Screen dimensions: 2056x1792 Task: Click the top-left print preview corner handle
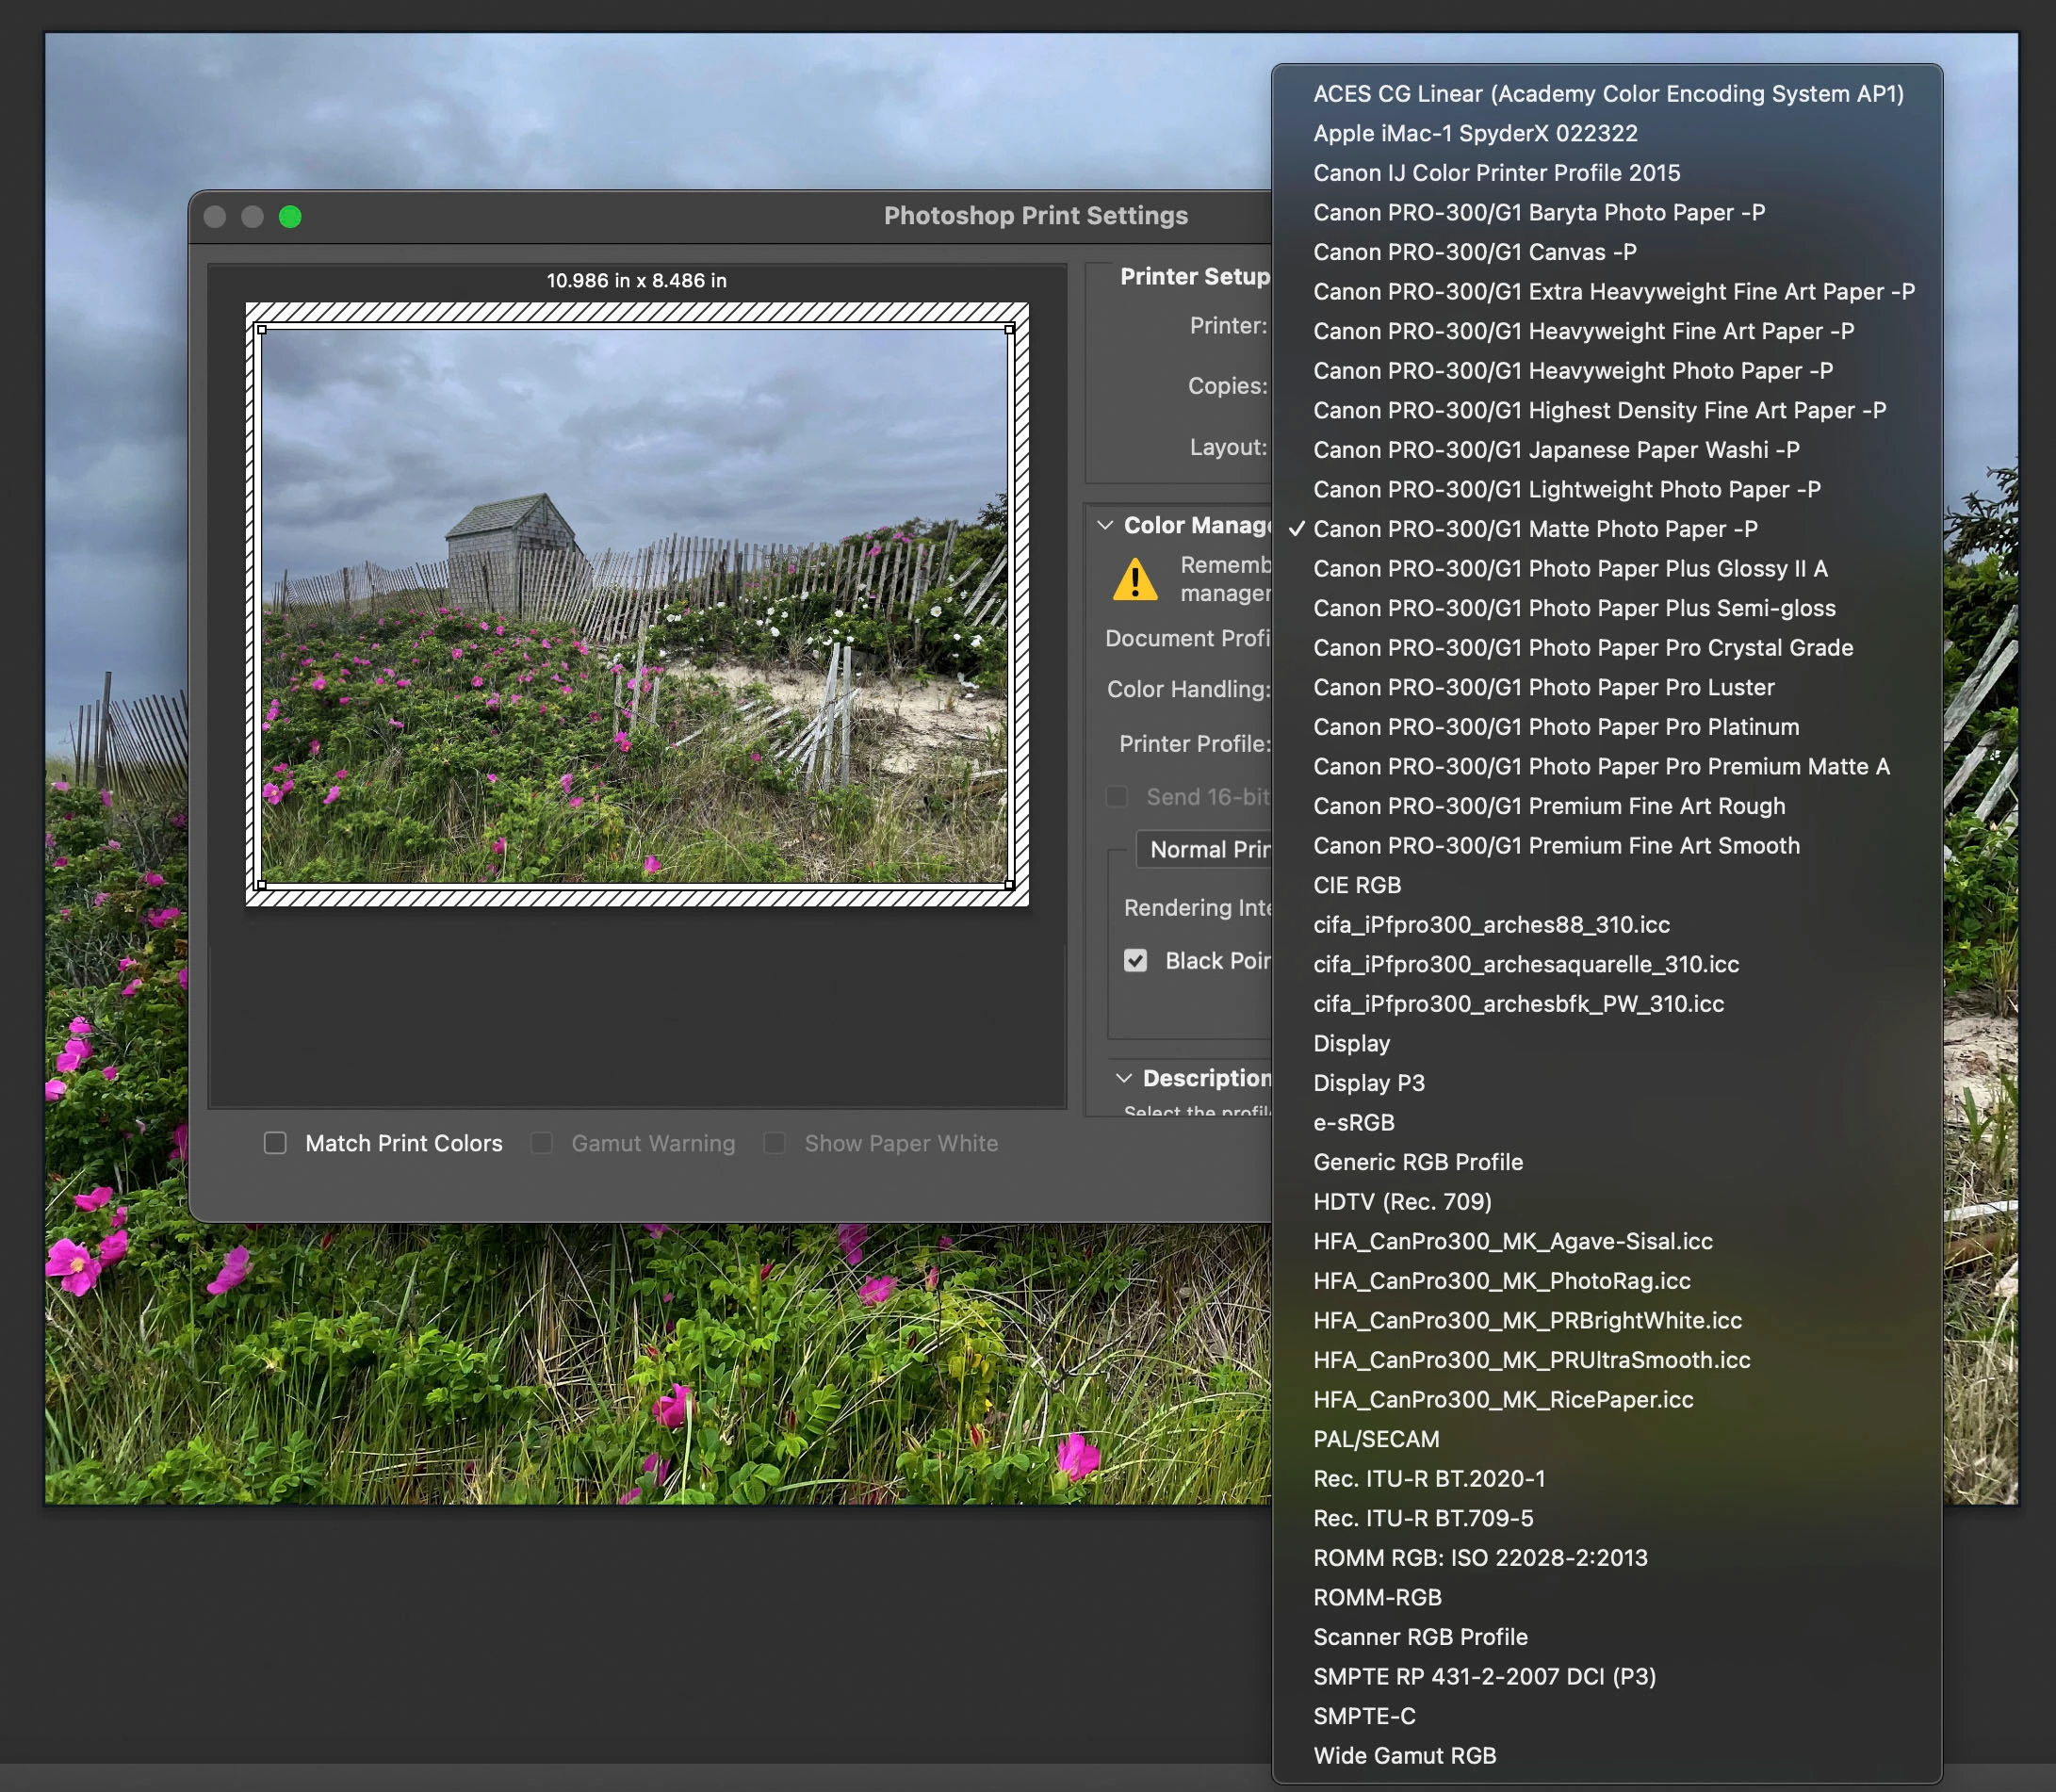[x=262, y=329]
